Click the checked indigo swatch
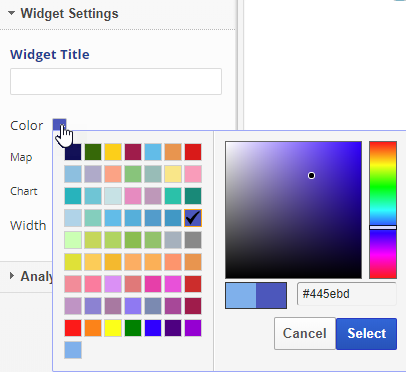The height and width of the screenshot is (372, 406). click(x=193, y=218)
